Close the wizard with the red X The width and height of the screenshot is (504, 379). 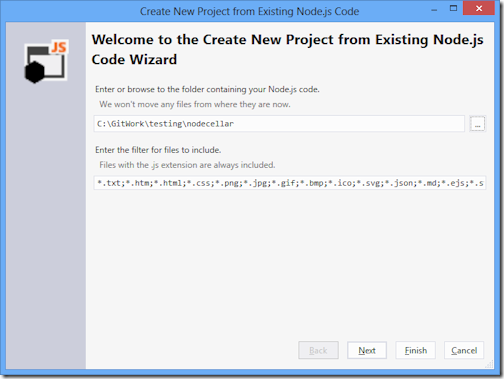click(479, 8)
